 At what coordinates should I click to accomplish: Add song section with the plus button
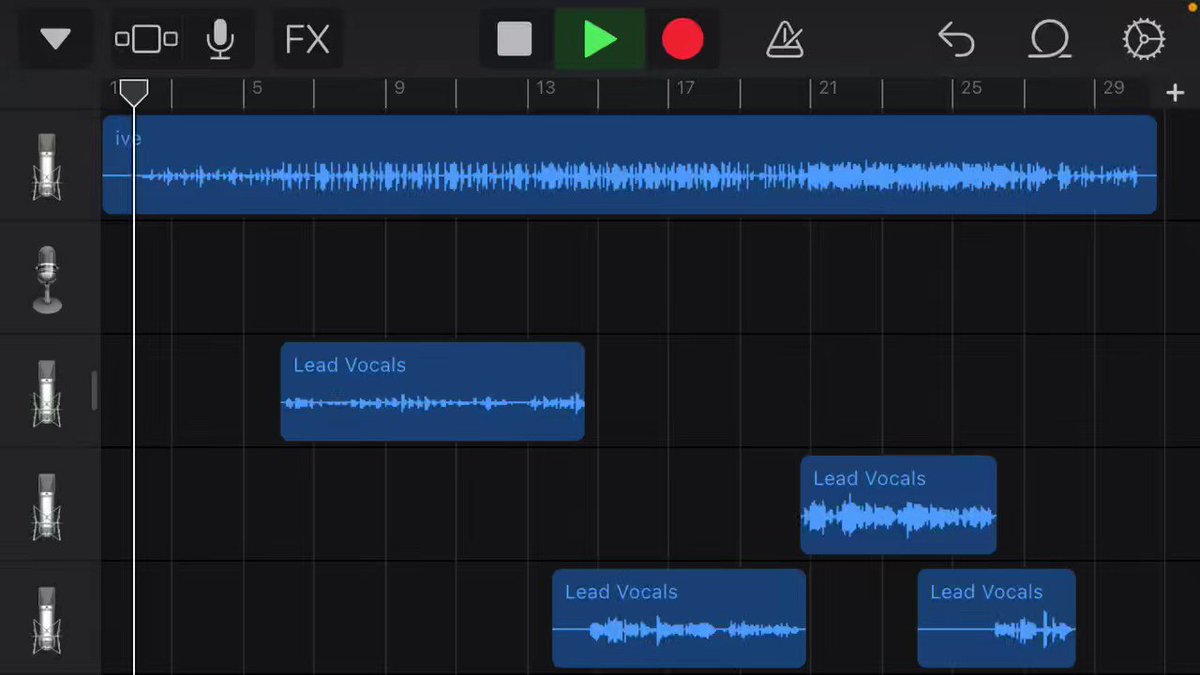pos(1175,93)
